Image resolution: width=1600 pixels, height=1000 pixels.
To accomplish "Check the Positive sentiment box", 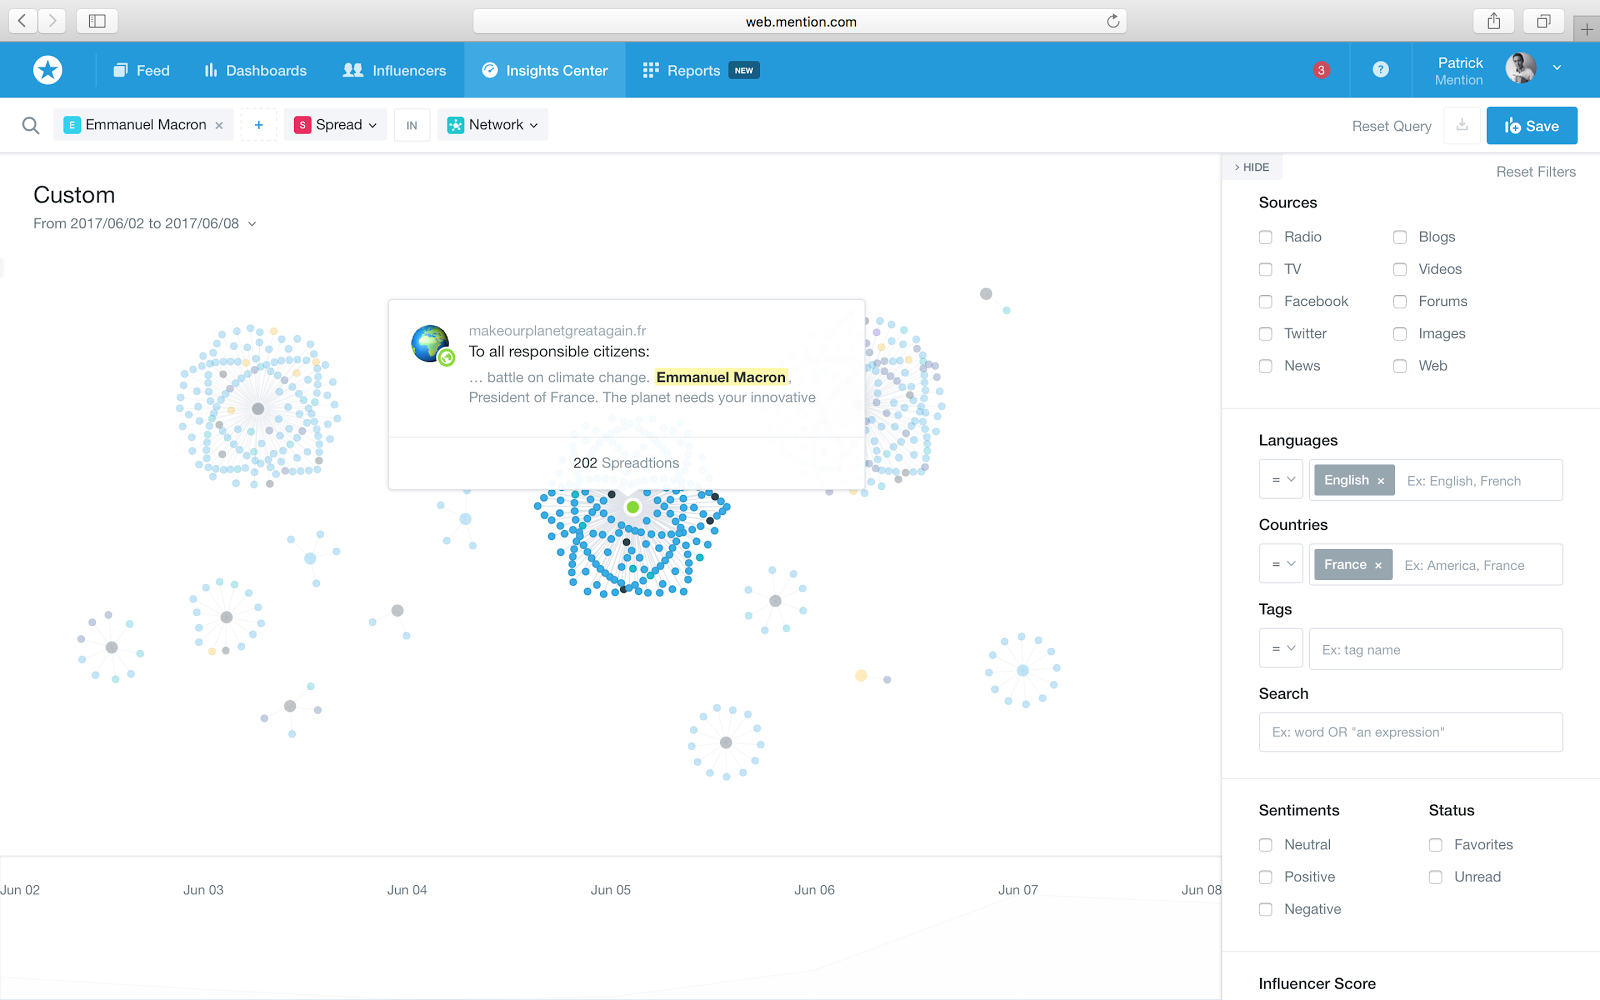I will point(1265,877).
